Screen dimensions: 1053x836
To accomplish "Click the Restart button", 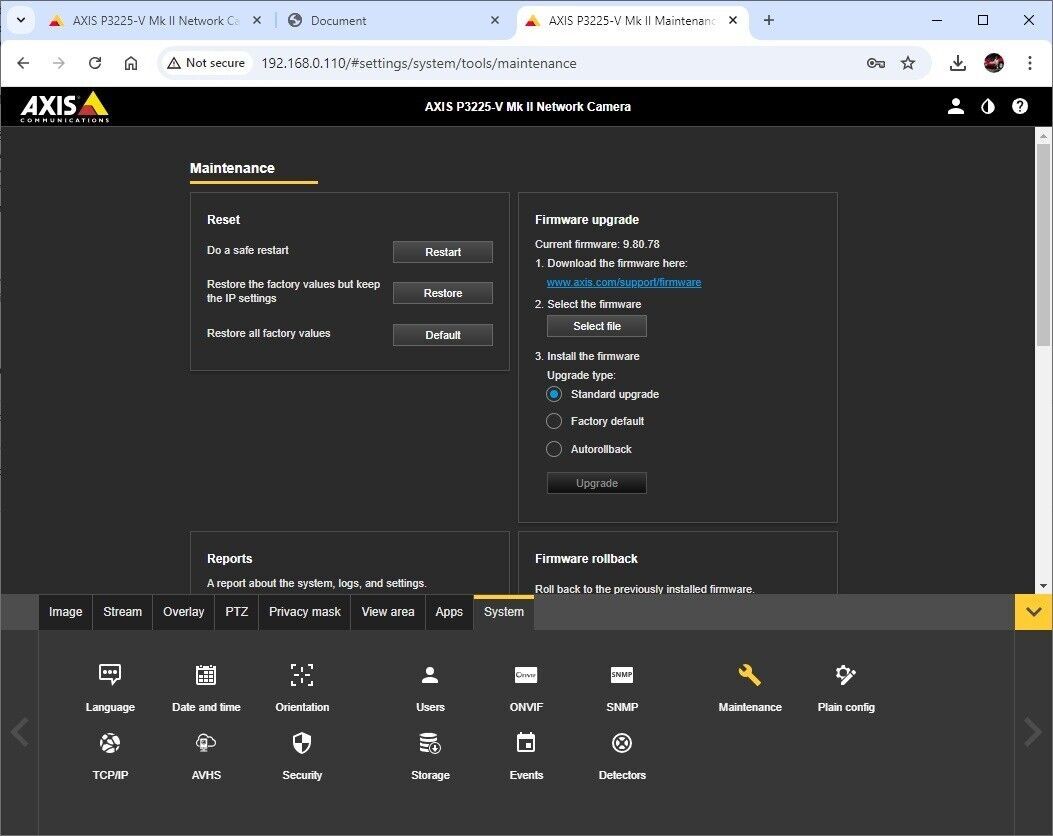I will 443,252.
